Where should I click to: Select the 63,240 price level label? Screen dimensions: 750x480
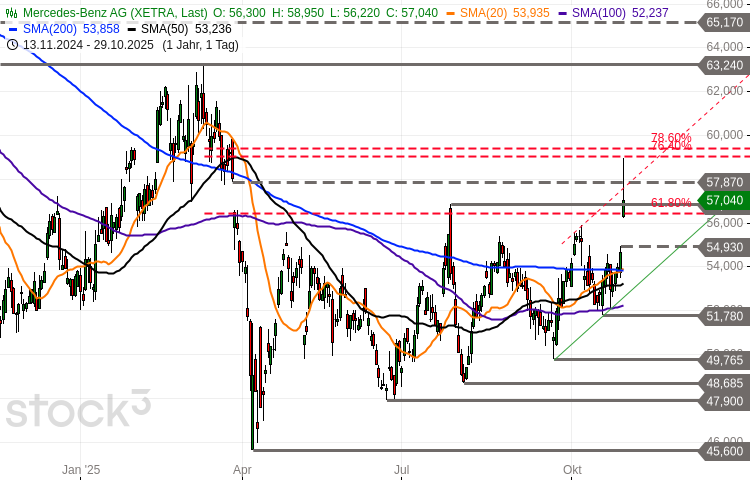tap(725, 65)
